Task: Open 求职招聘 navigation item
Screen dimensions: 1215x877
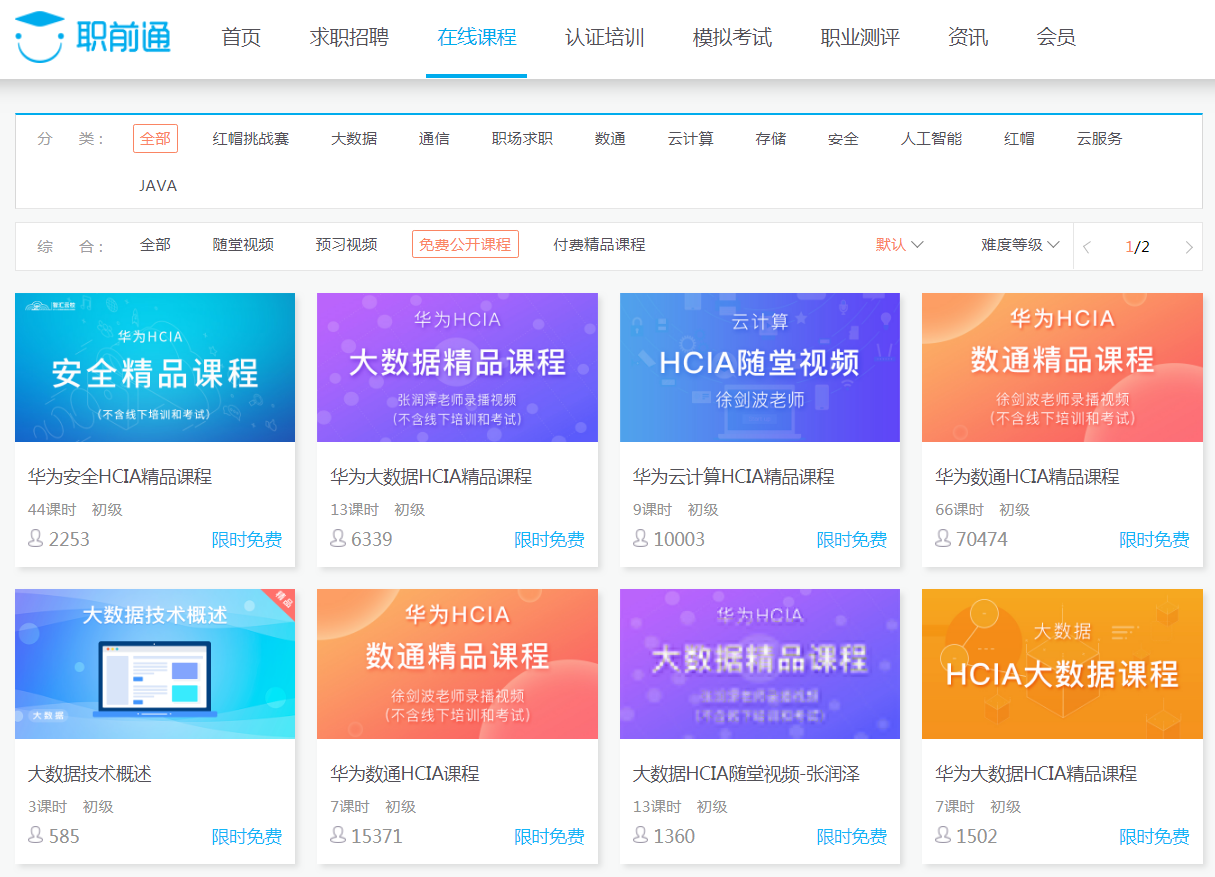Action: [349, 38]
